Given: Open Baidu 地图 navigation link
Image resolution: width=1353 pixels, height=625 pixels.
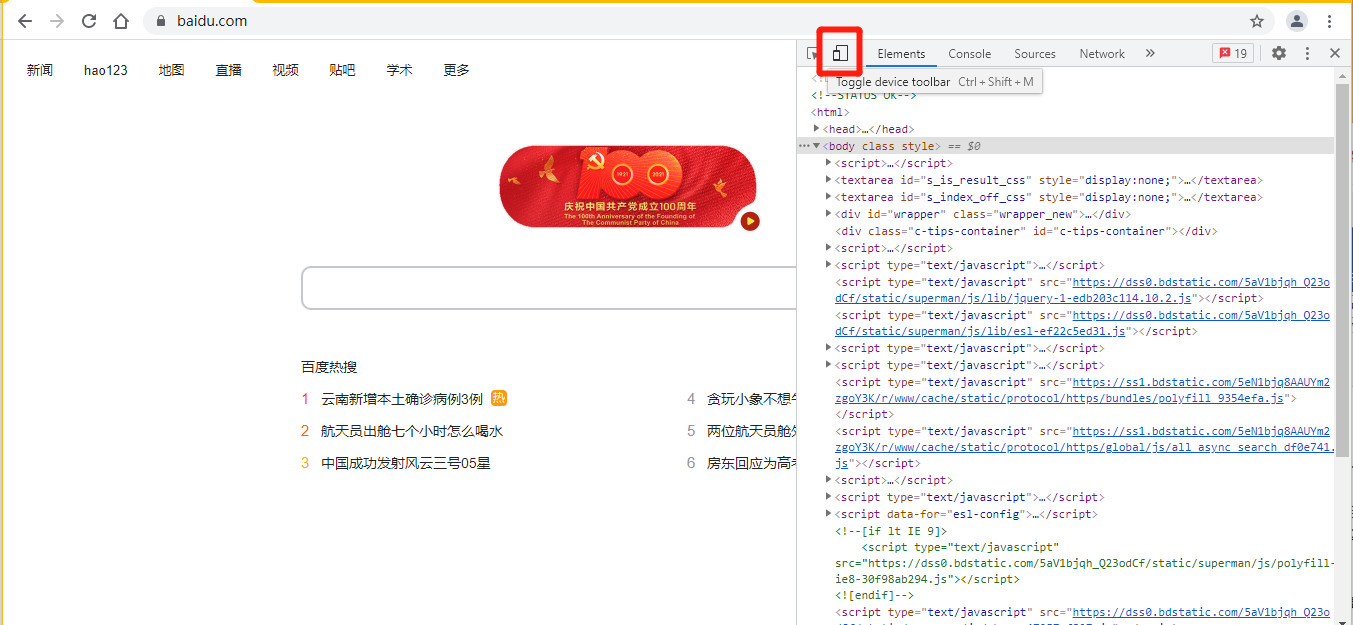Looking at the screenshot, I should click(x=171, y=70).
